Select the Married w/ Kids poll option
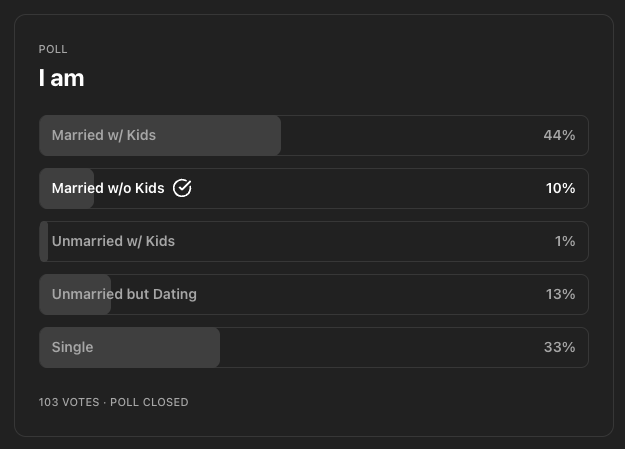The height and width of the screenshot is (449, 625). coord(314,136)
